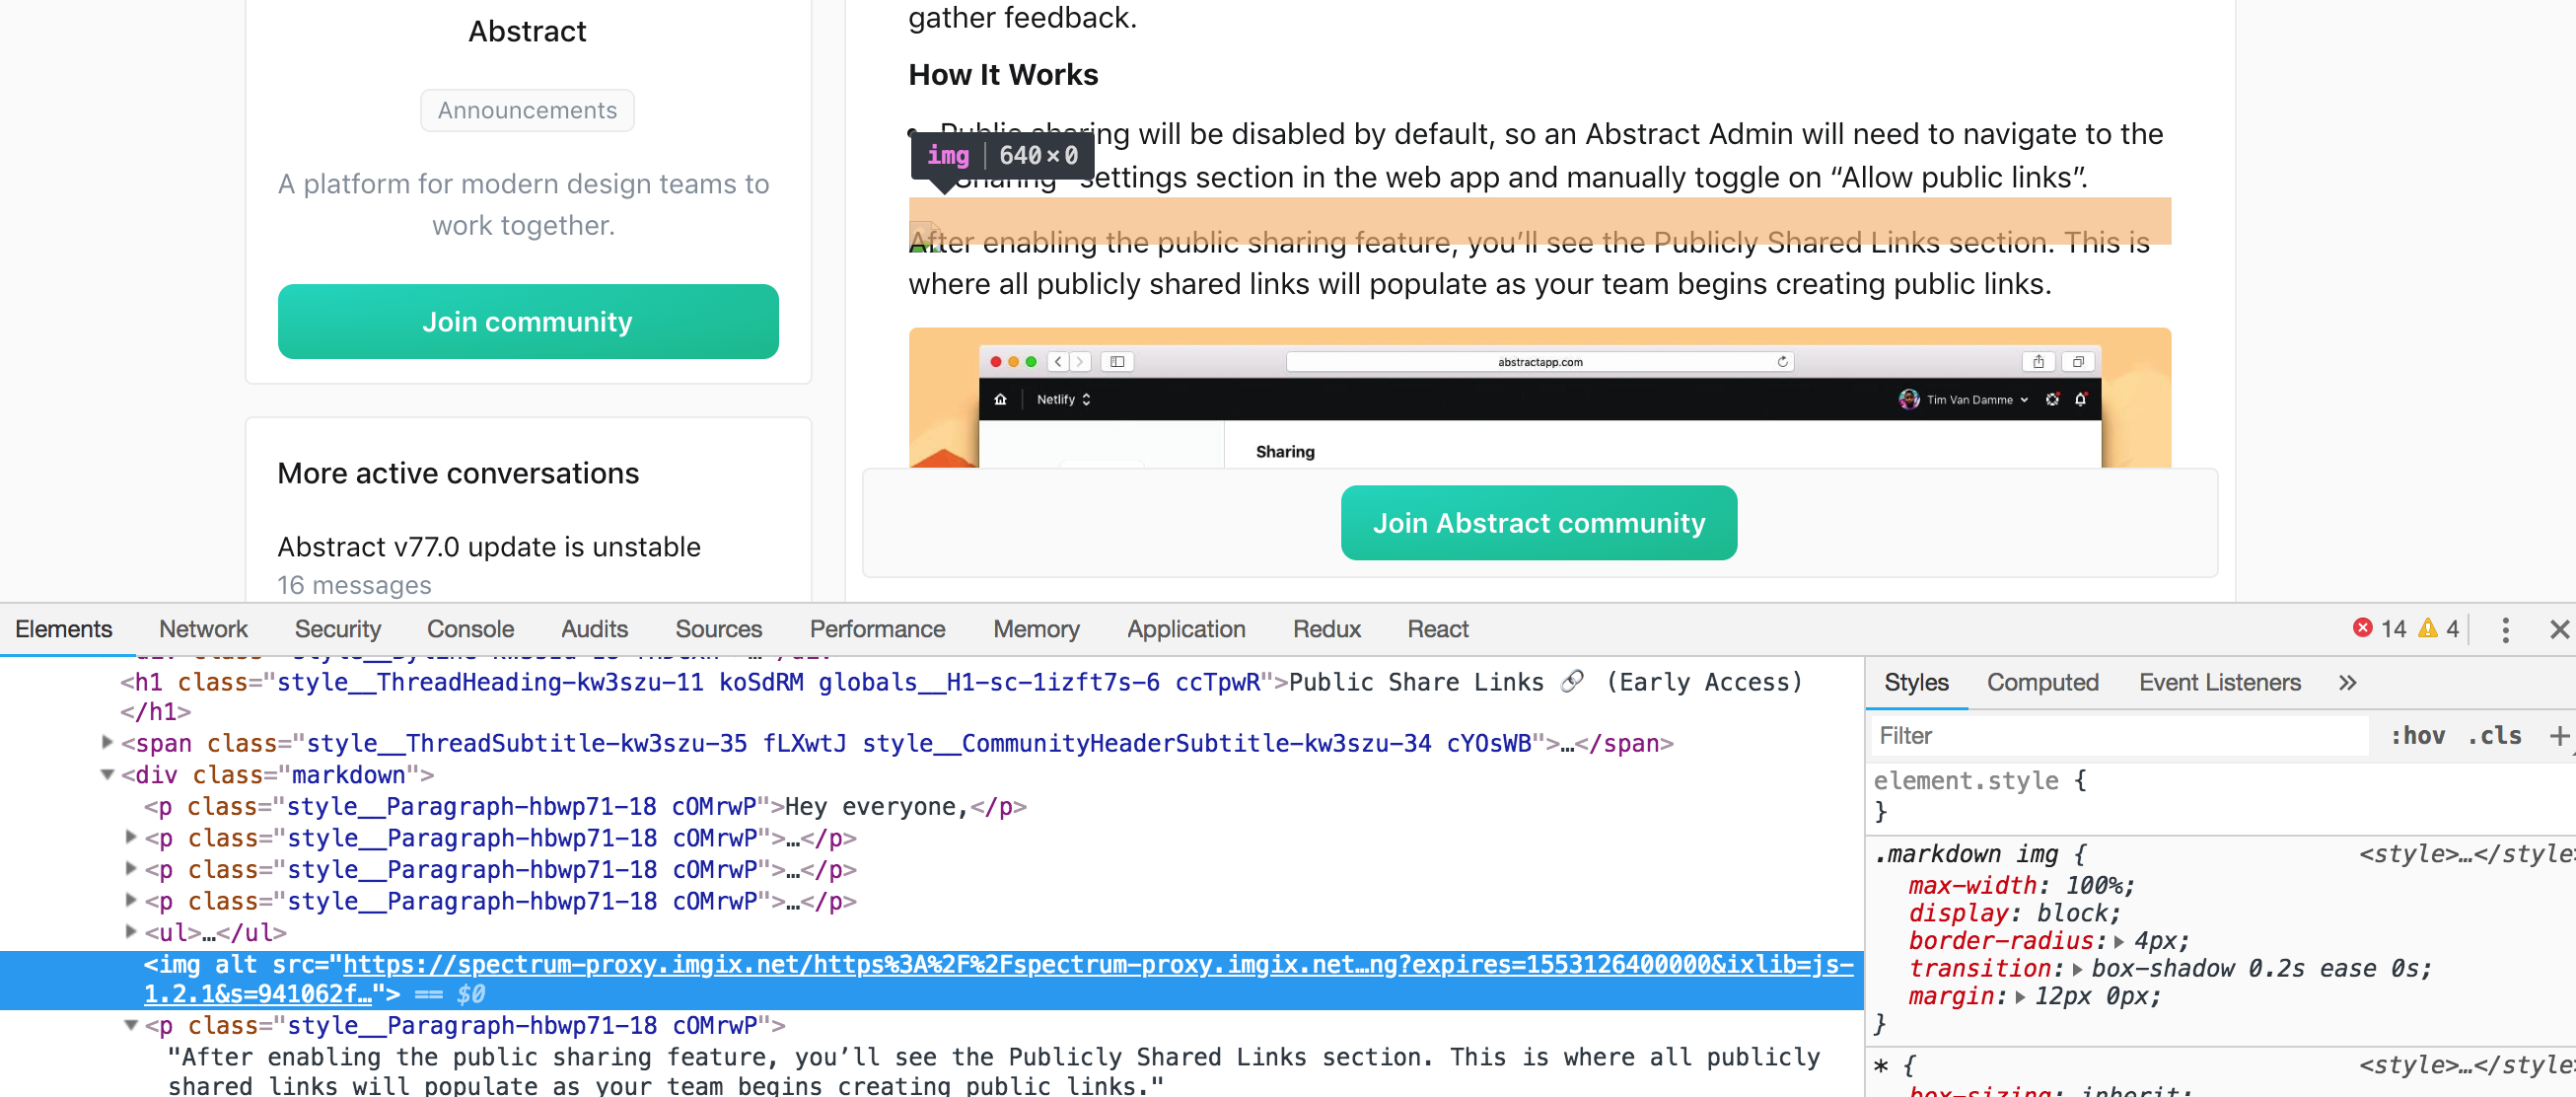Switch to the Computed pane tab
Viewport: 2576px width, 1097px height.
(2042, 683)
